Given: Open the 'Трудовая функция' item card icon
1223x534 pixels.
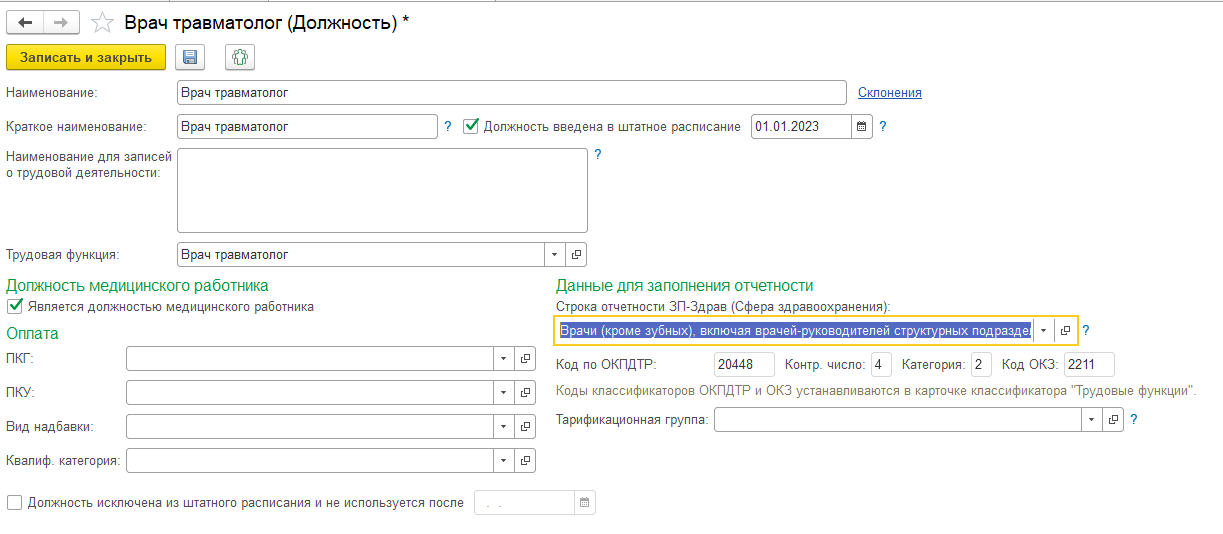Looking at the screenshot, I should click(x=576, y=254).
